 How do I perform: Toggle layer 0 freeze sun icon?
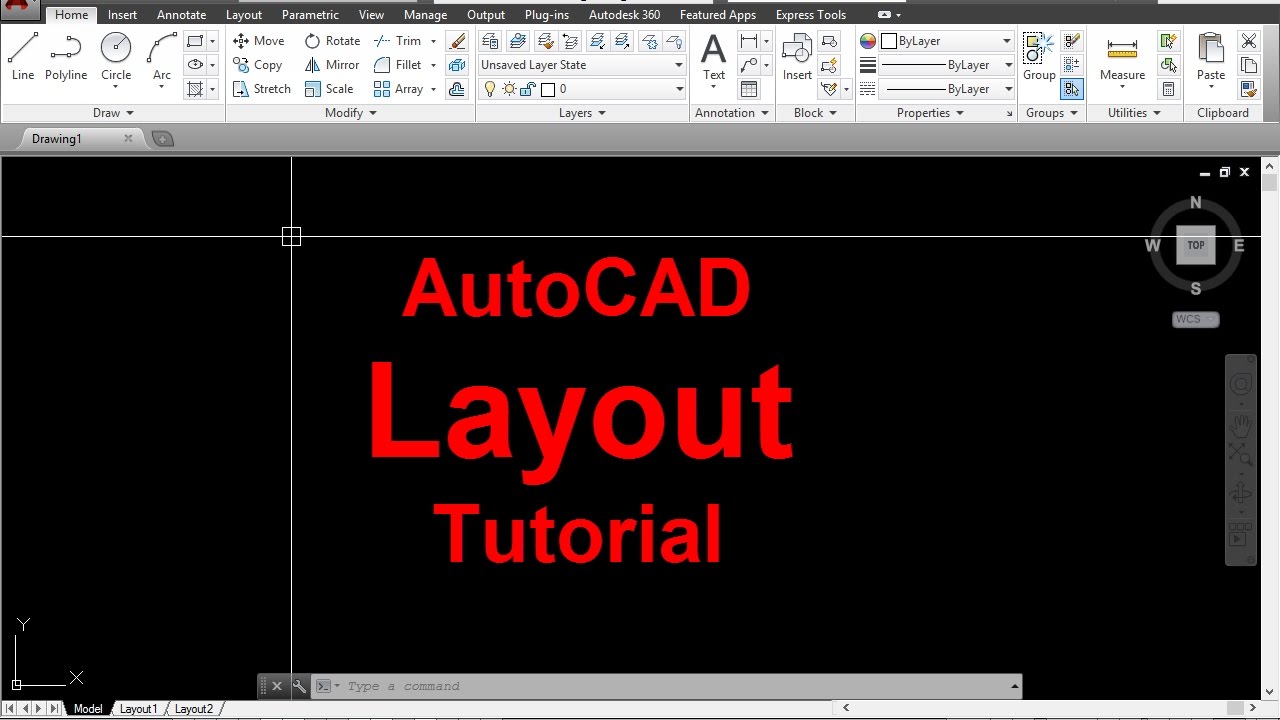coord(509,89)
